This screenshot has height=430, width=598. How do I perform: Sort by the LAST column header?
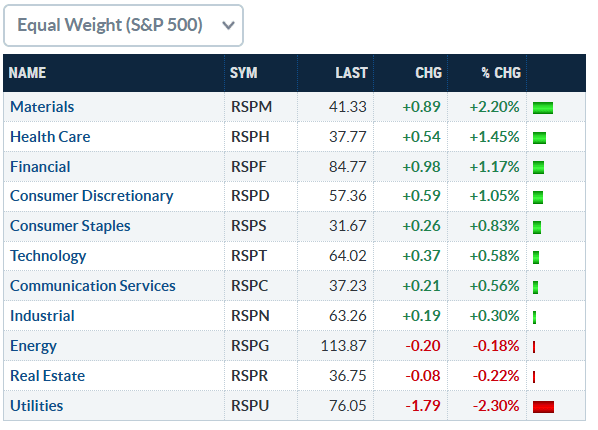click(x=351, y=73)
